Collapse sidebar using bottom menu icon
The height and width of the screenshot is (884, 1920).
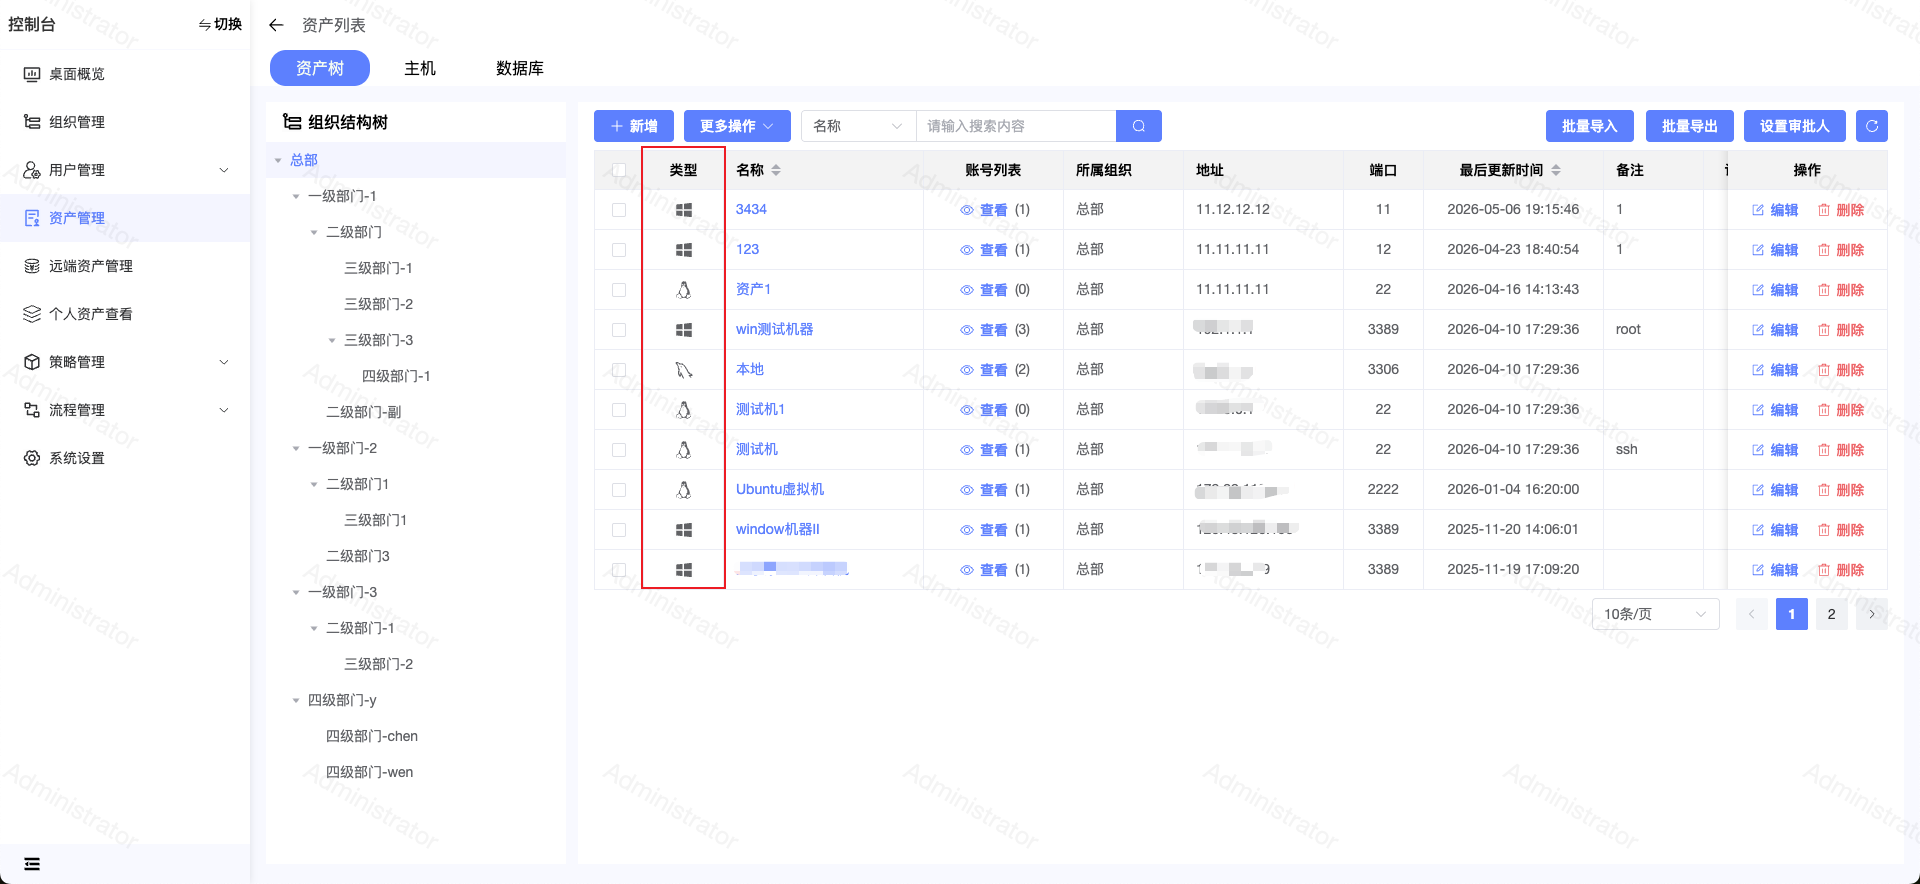point(32,864)
